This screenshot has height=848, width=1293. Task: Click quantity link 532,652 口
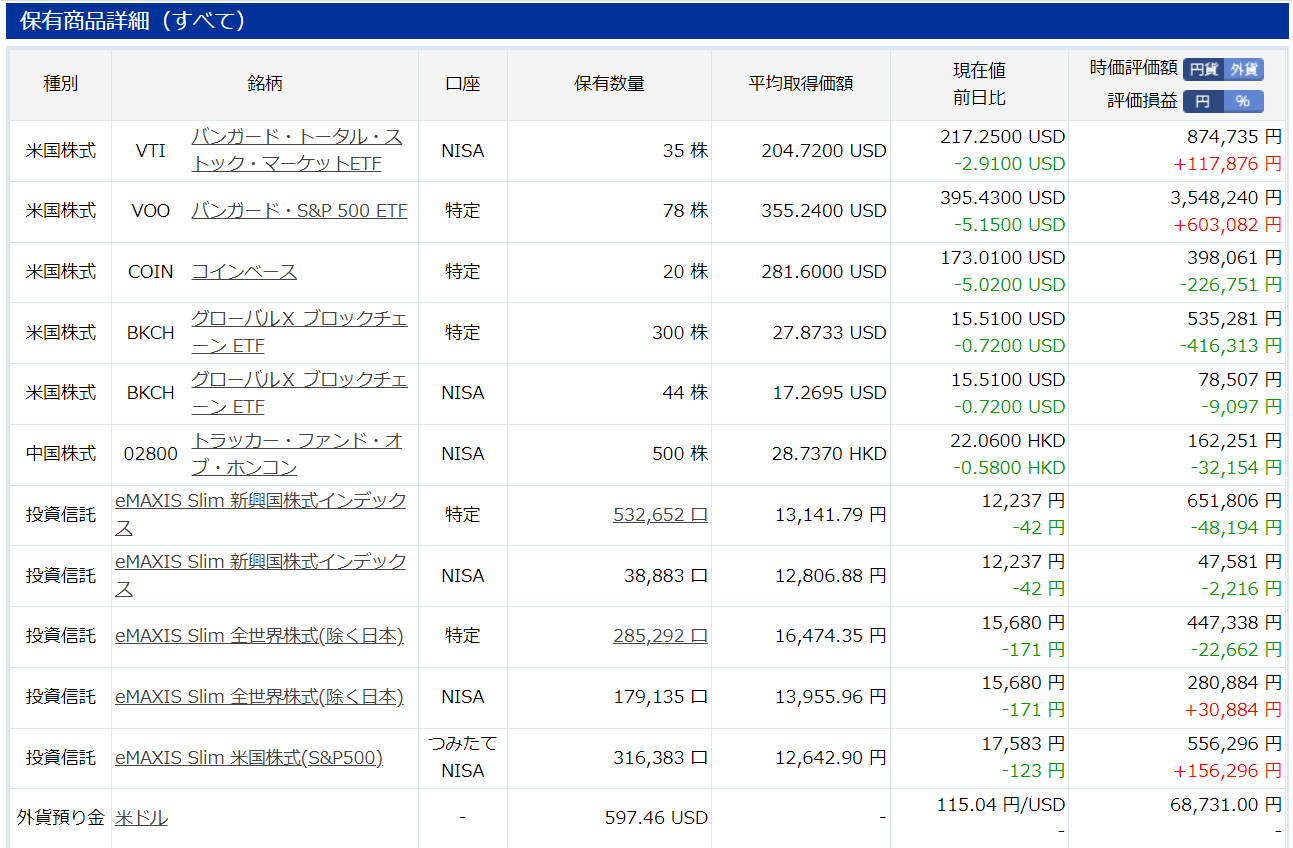click(660, 514)
